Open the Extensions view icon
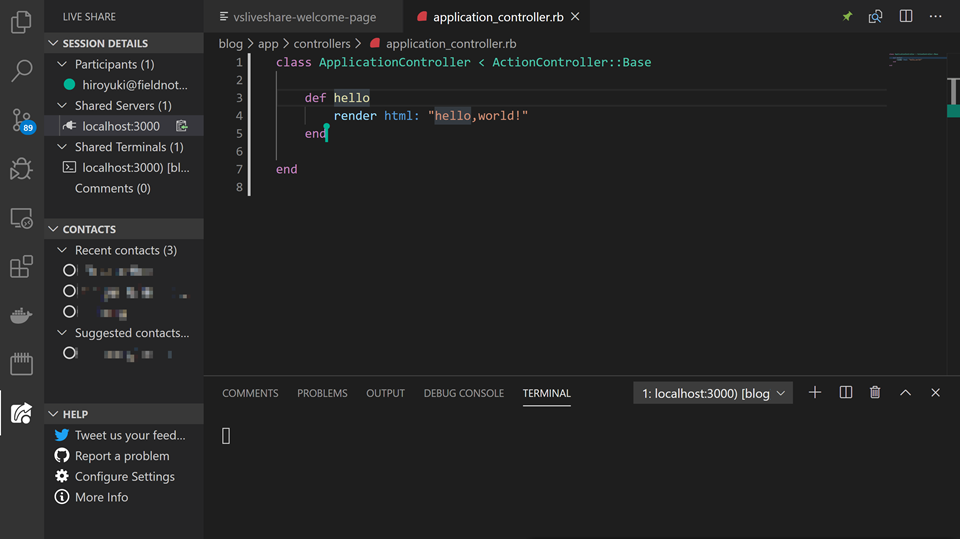This screenshot has width=960, height=539. [x=21, y=266]
